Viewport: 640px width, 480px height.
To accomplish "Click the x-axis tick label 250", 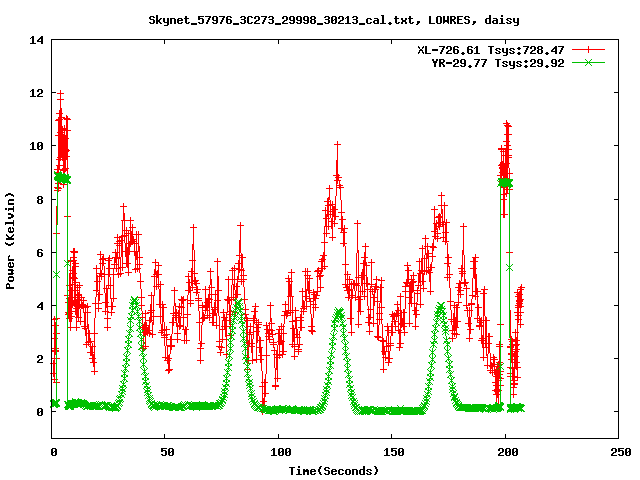I will coord(620,452).
